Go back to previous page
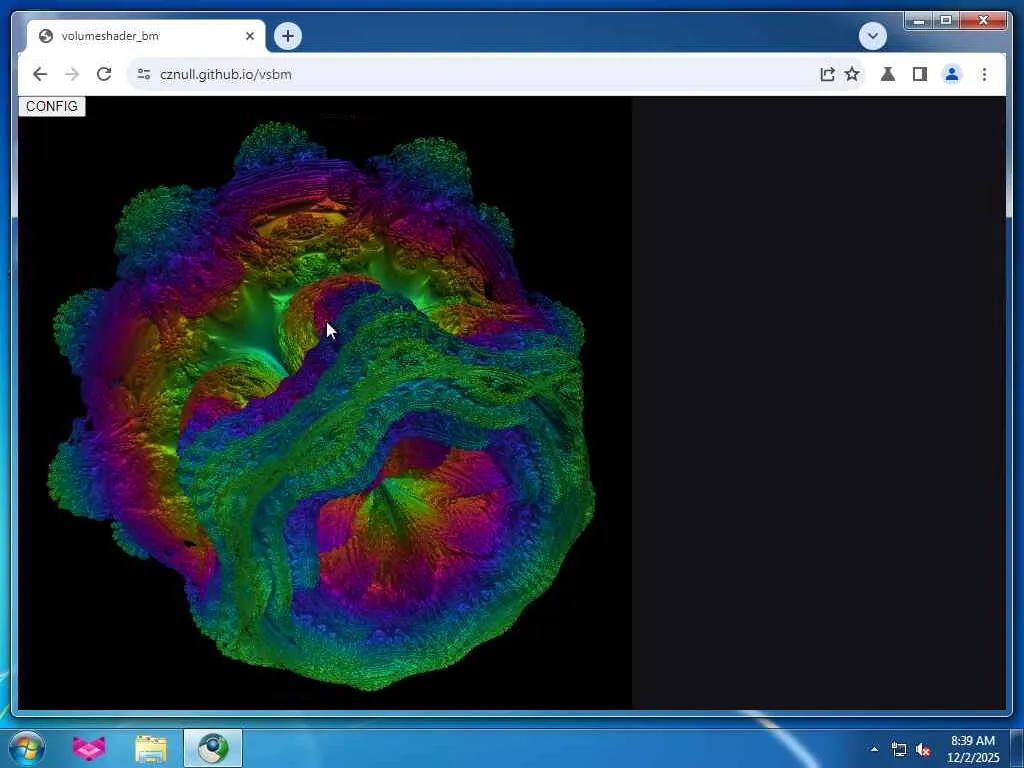 tap(40, 74)
